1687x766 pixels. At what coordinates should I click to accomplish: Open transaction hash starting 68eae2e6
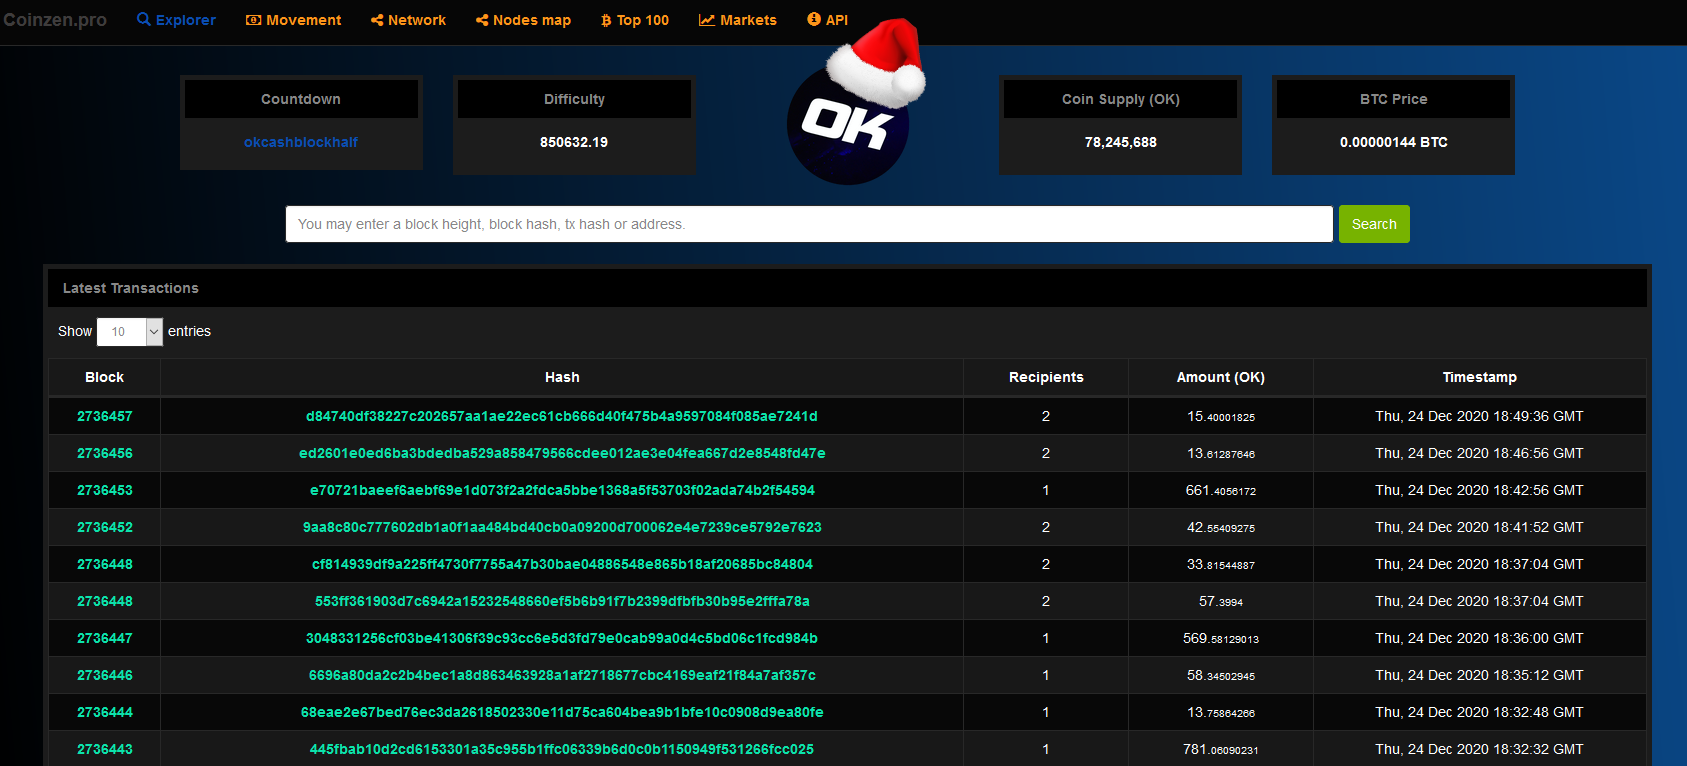tap(562, 712)
